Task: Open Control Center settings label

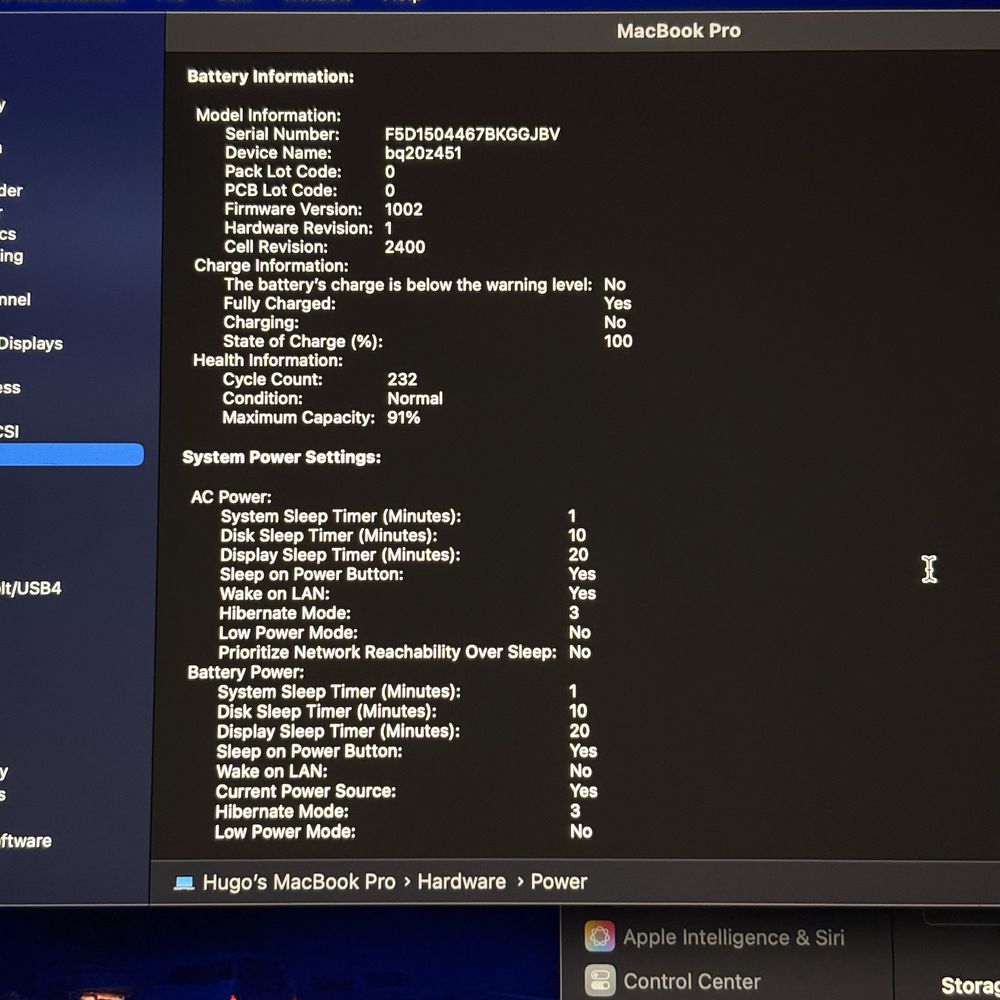Action: coord(692,981)
